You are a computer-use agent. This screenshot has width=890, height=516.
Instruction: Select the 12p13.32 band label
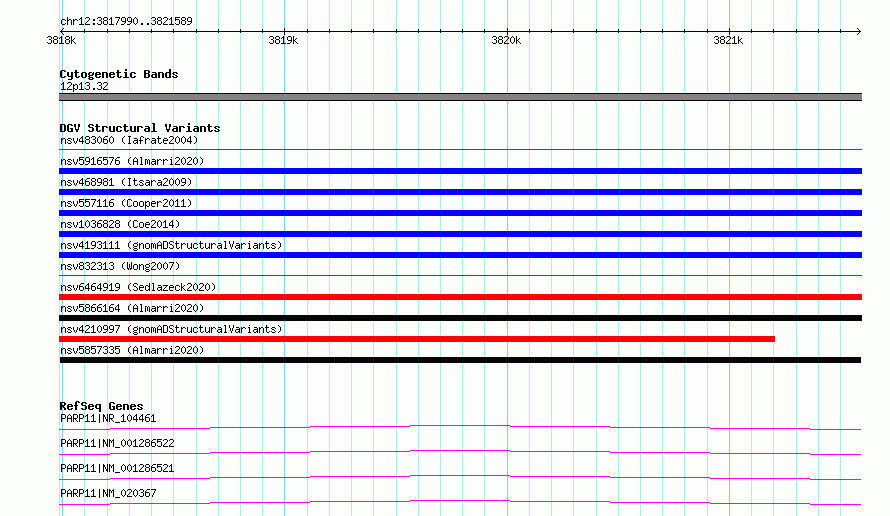tap(84, 86)
